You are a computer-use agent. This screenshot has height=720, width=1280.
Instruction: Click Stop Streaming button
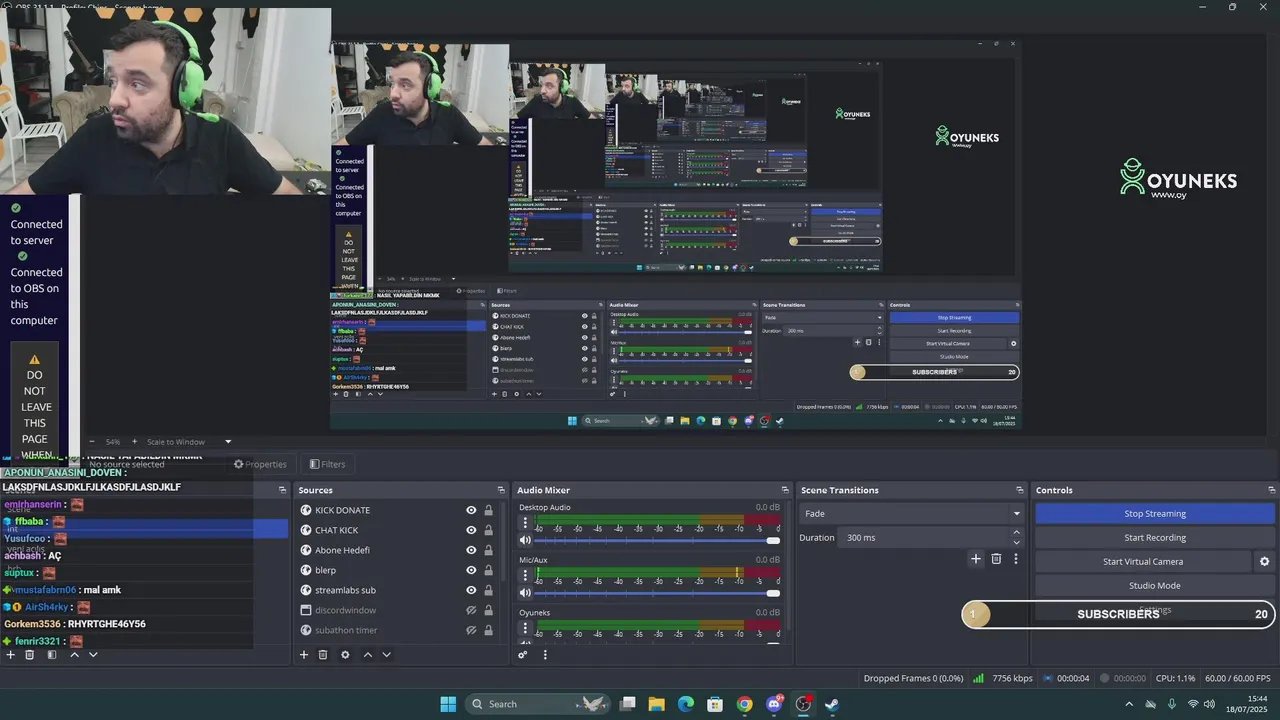click(1155, 514)
